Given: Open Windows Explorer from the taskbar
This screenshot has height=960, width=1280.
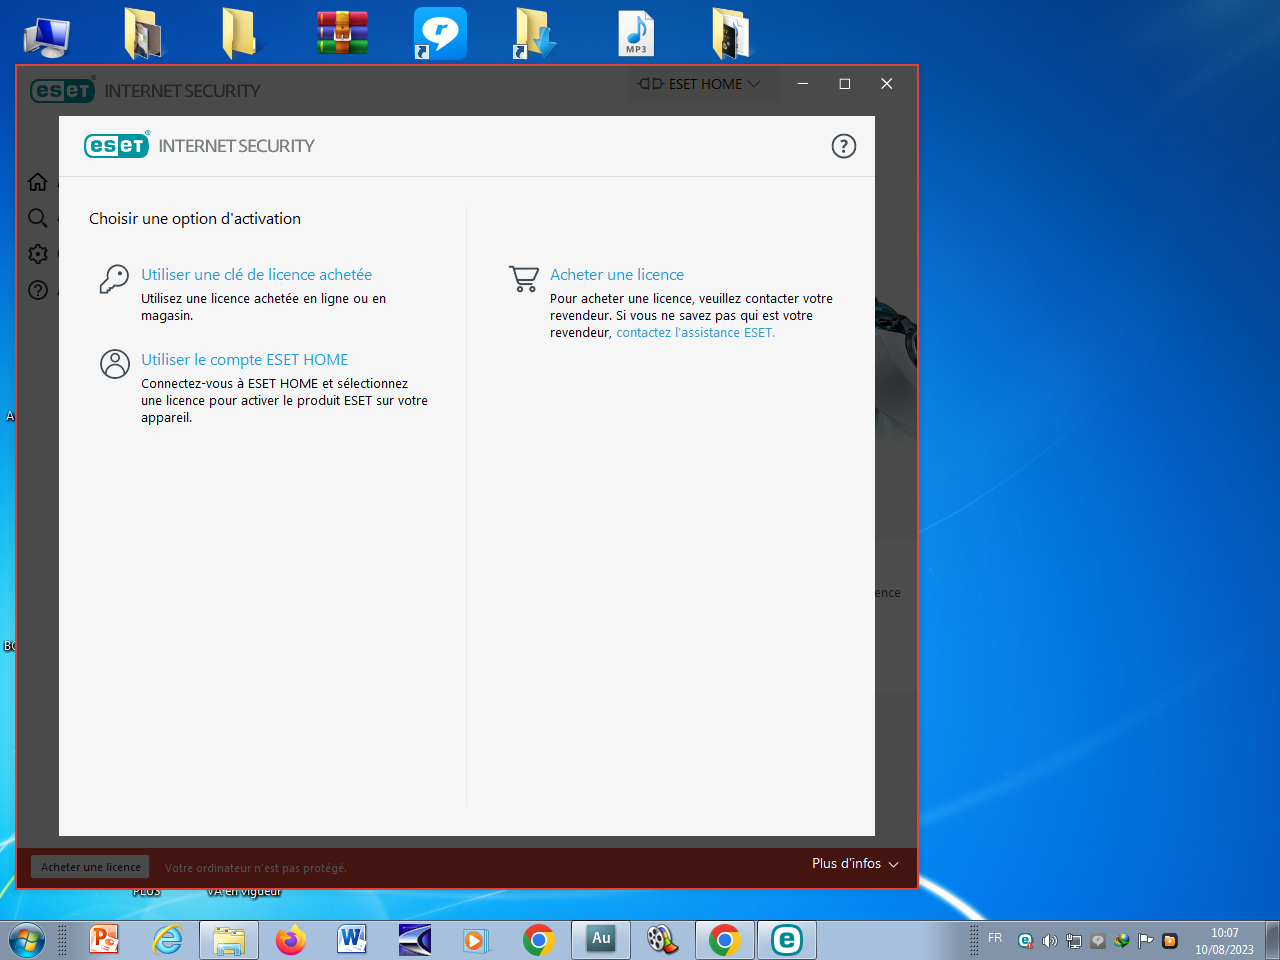Looking at the screenshot, I should (229, 940).
